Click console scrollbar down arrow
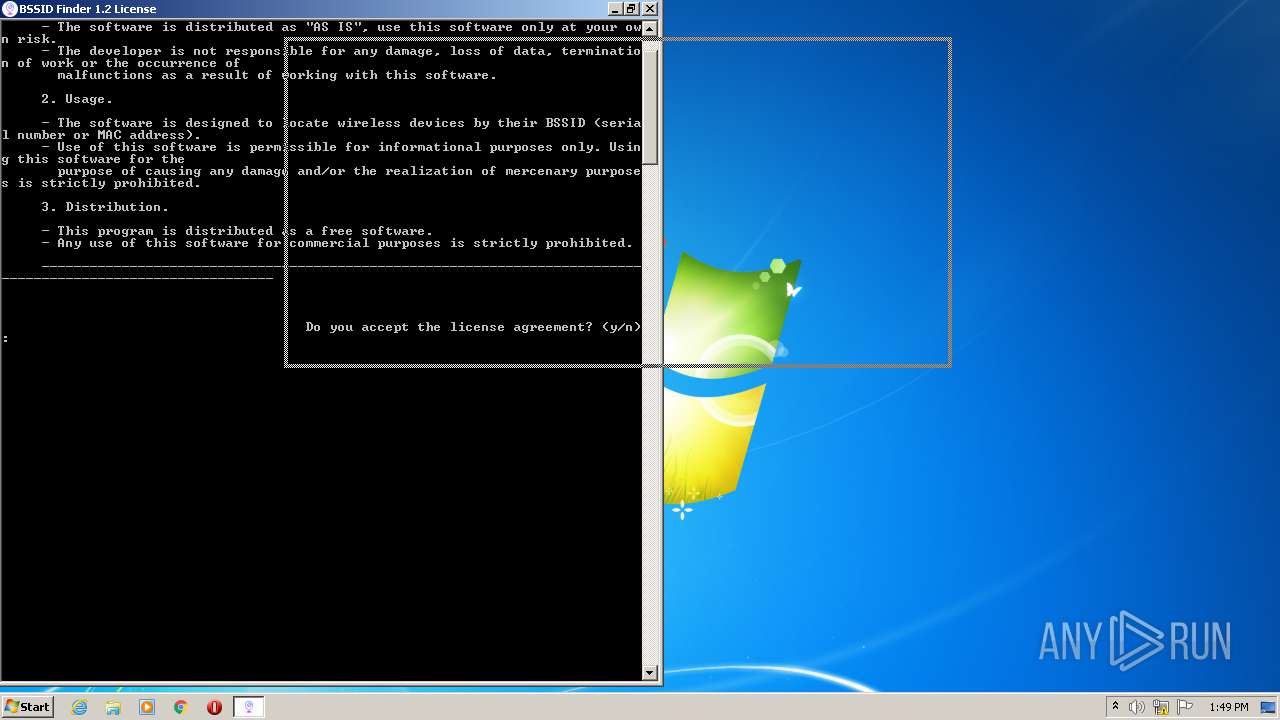The width and height of the screenshot is (1280, 720). pos(650,673)
